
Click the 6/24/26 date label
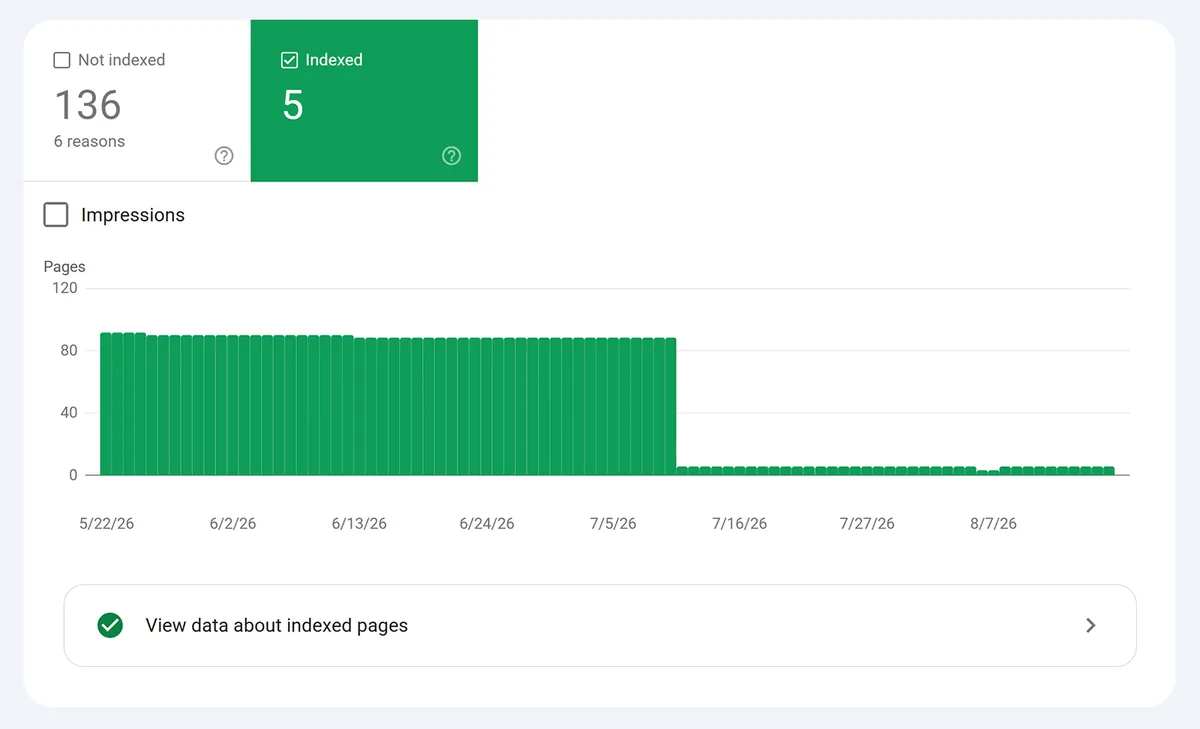(487, 524)
